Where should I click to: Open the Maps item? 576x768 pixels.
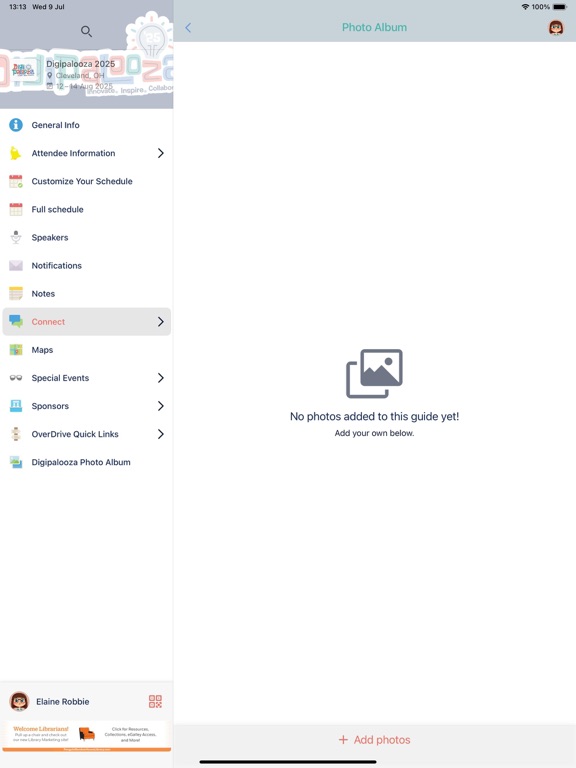click(87, 350)
